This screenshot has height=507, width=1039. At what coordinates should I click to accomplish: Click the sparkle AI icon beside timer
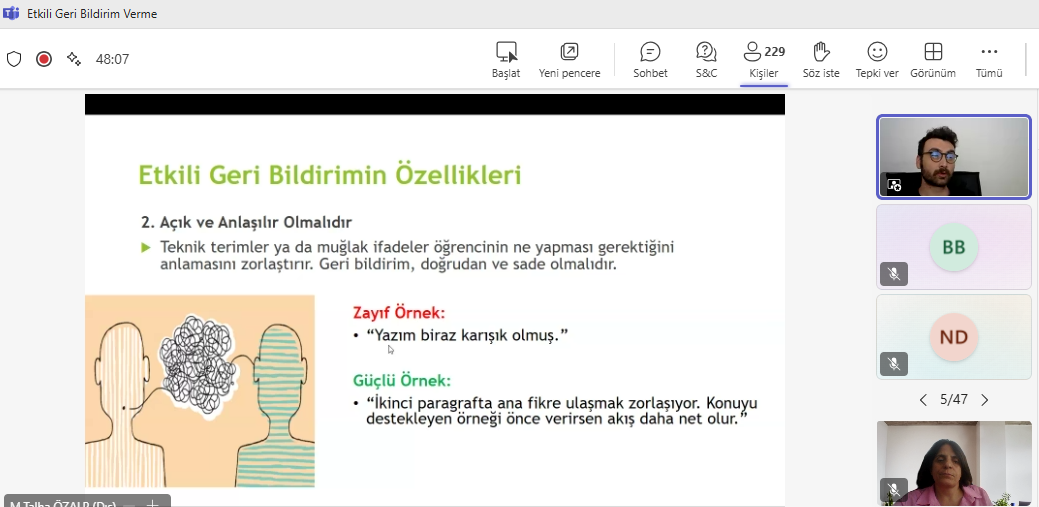[74, 59]
